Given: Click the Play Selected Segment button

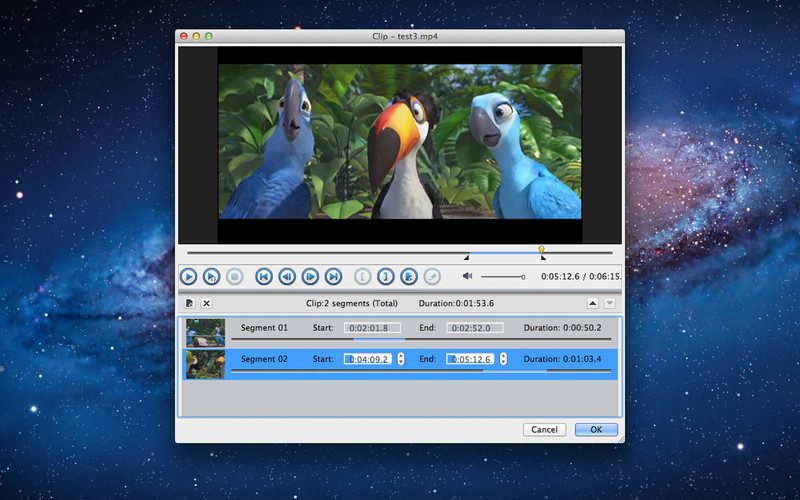Looking at the screenshot, I should pos(211,277).
